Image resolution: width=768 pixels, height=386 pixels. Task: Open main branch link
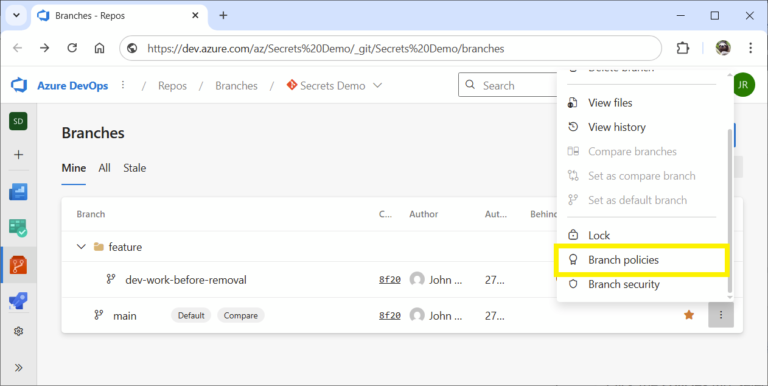[x=125, y=316]
